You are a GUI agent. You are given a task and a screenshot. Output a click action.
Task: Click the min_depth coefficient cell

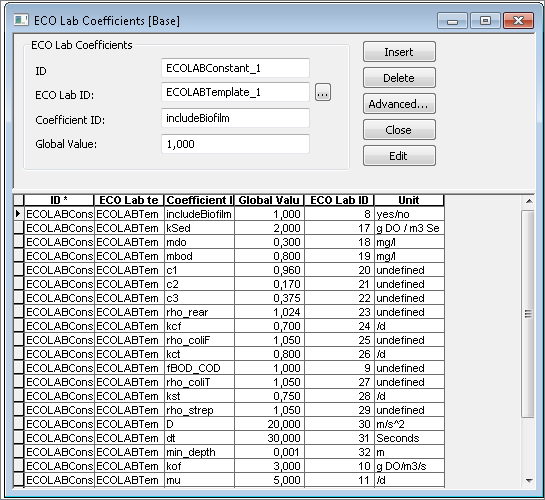pos(199,452)
